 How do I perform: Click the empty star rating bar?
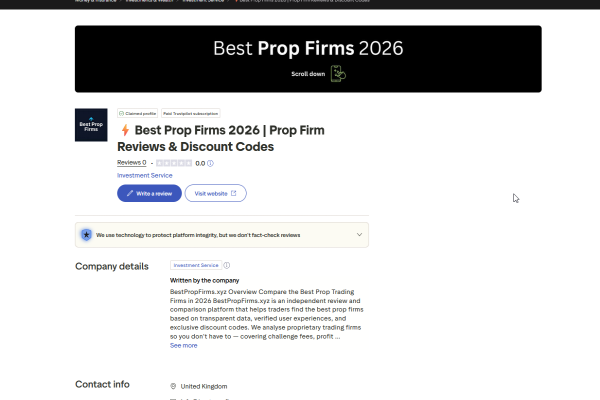(x=173, y=163)
